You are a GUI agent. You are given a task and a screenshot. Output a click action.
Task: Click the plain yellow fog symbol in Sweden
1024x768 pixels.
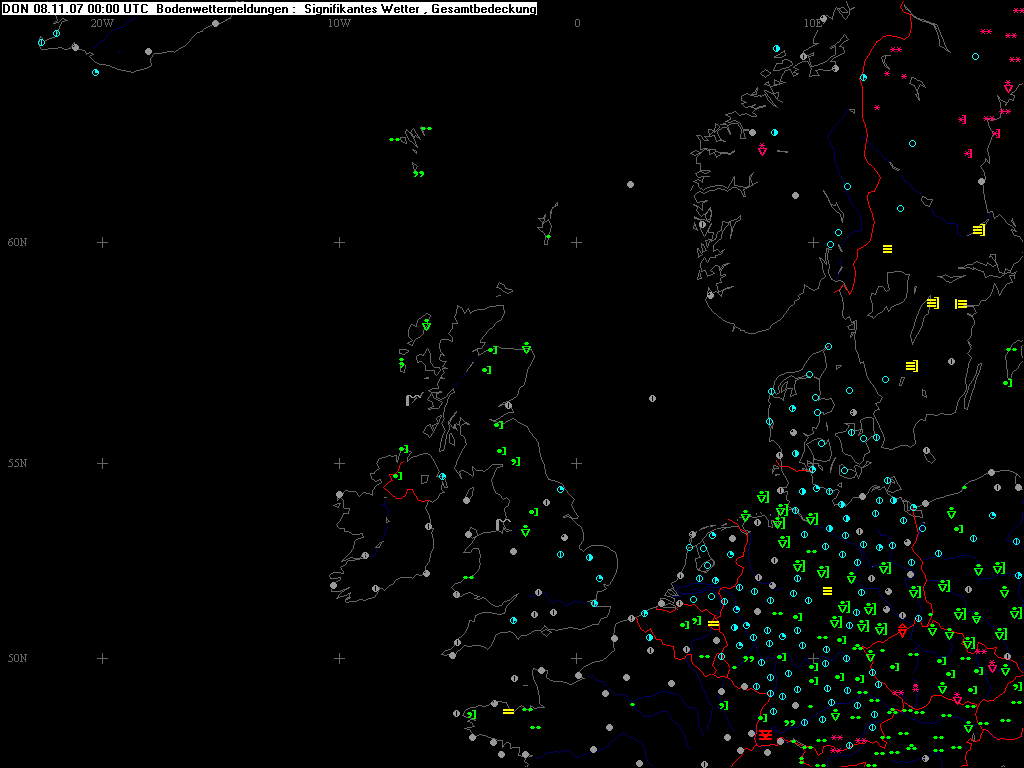[887, 248]
